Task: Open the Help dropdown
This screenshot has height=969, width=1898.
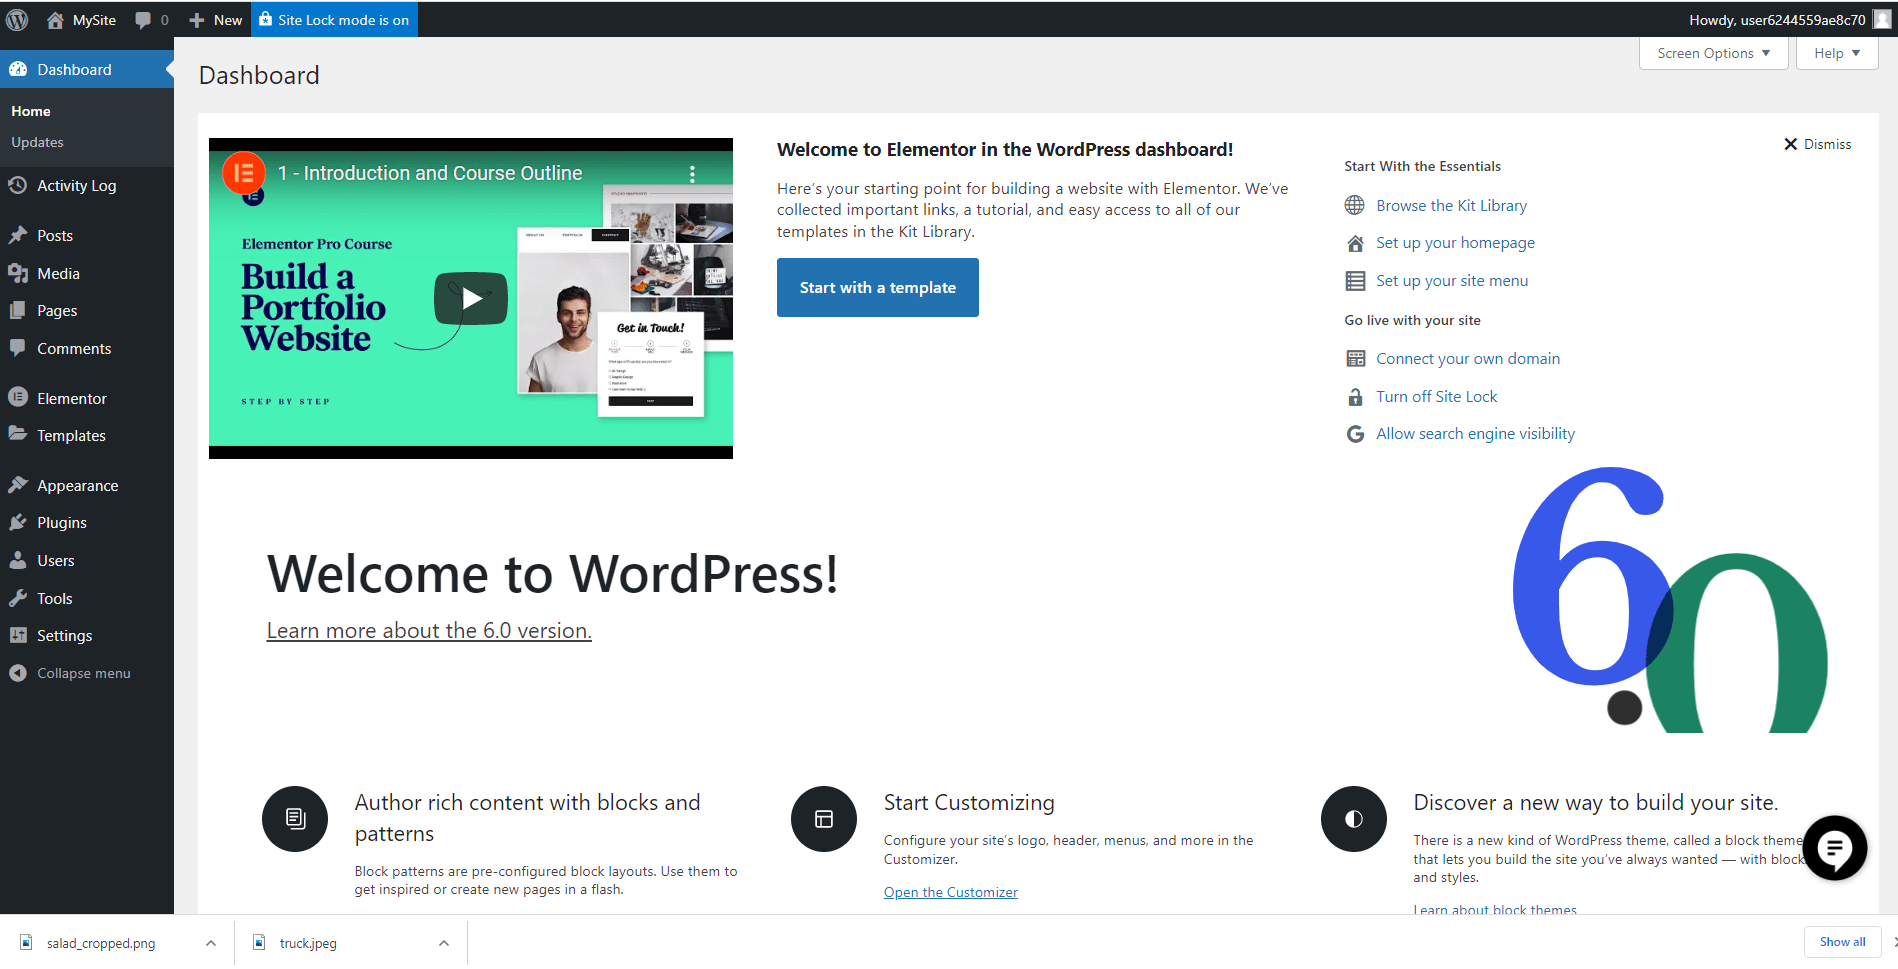Action: pyautogui.click(x=1836, y=53)
